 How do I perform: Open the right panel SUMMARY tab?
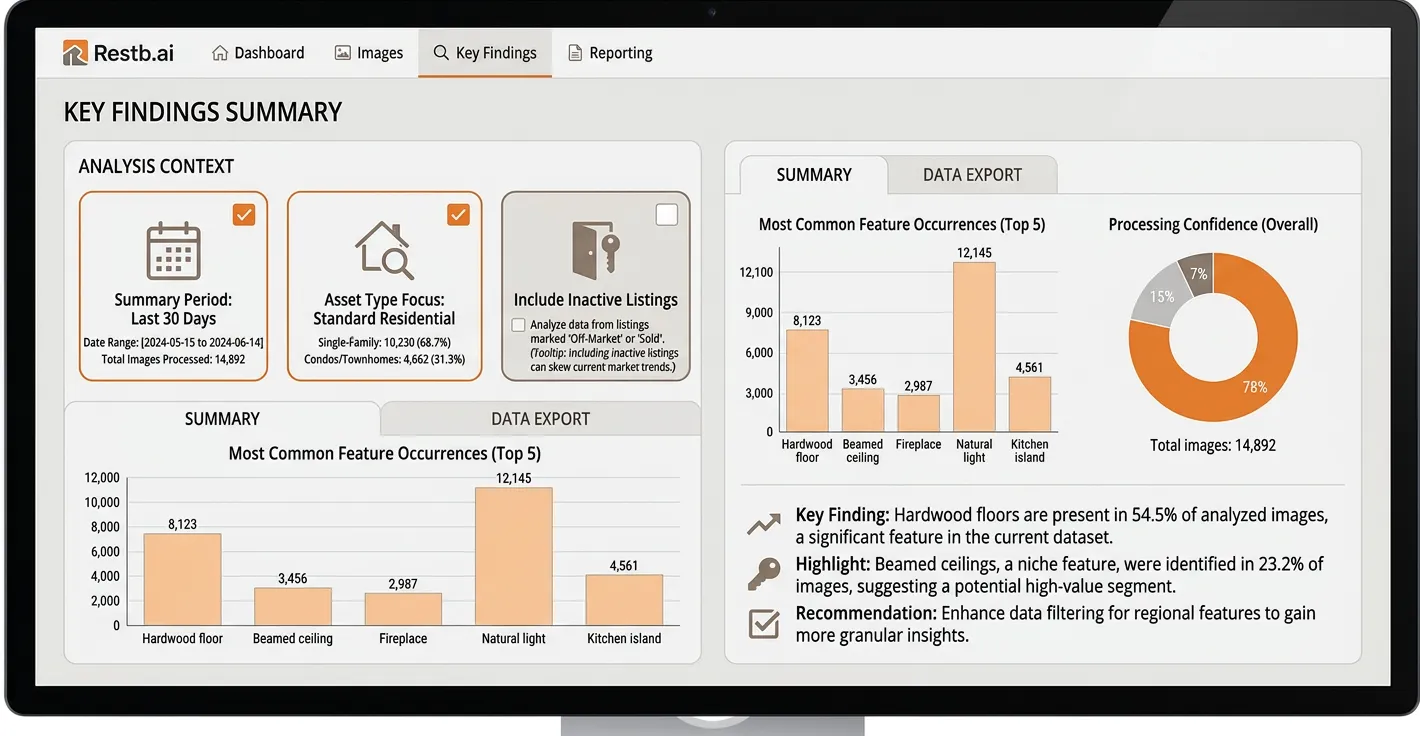click(813, 174)
